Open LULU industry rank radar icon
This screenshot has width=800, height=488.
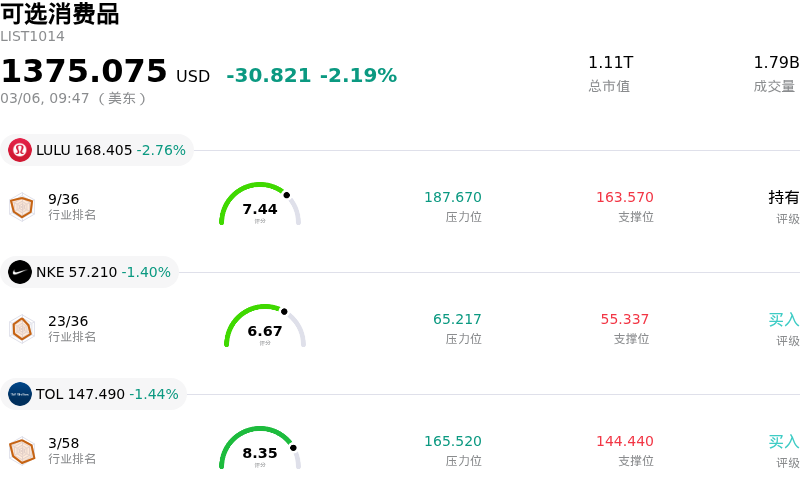click(x=21, y=207)
